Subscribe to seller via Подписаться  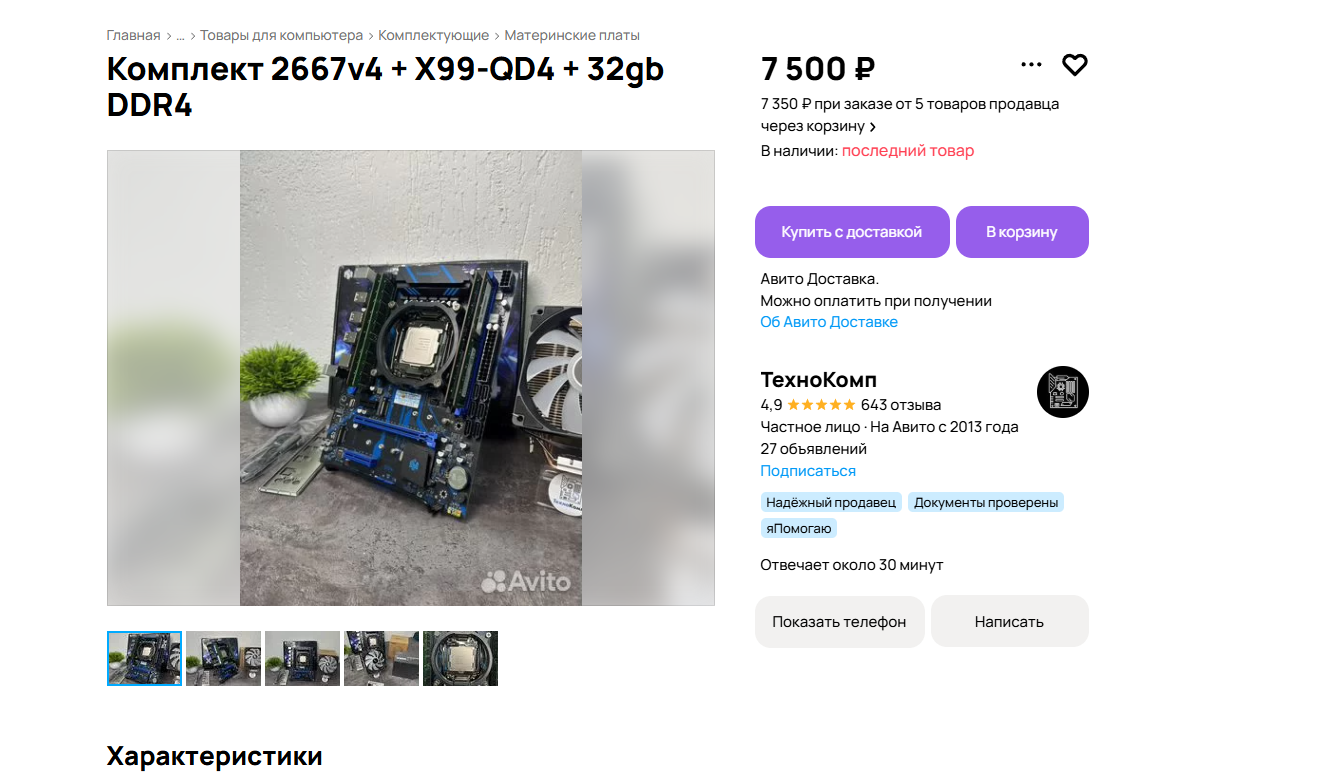808,471
